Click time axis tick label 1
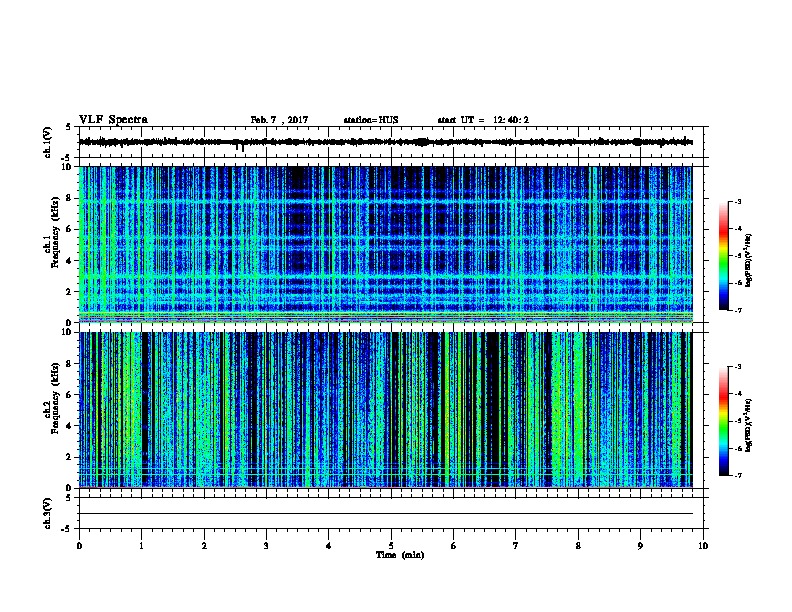Viewport: 792px width, 612px height. point(141,546)
